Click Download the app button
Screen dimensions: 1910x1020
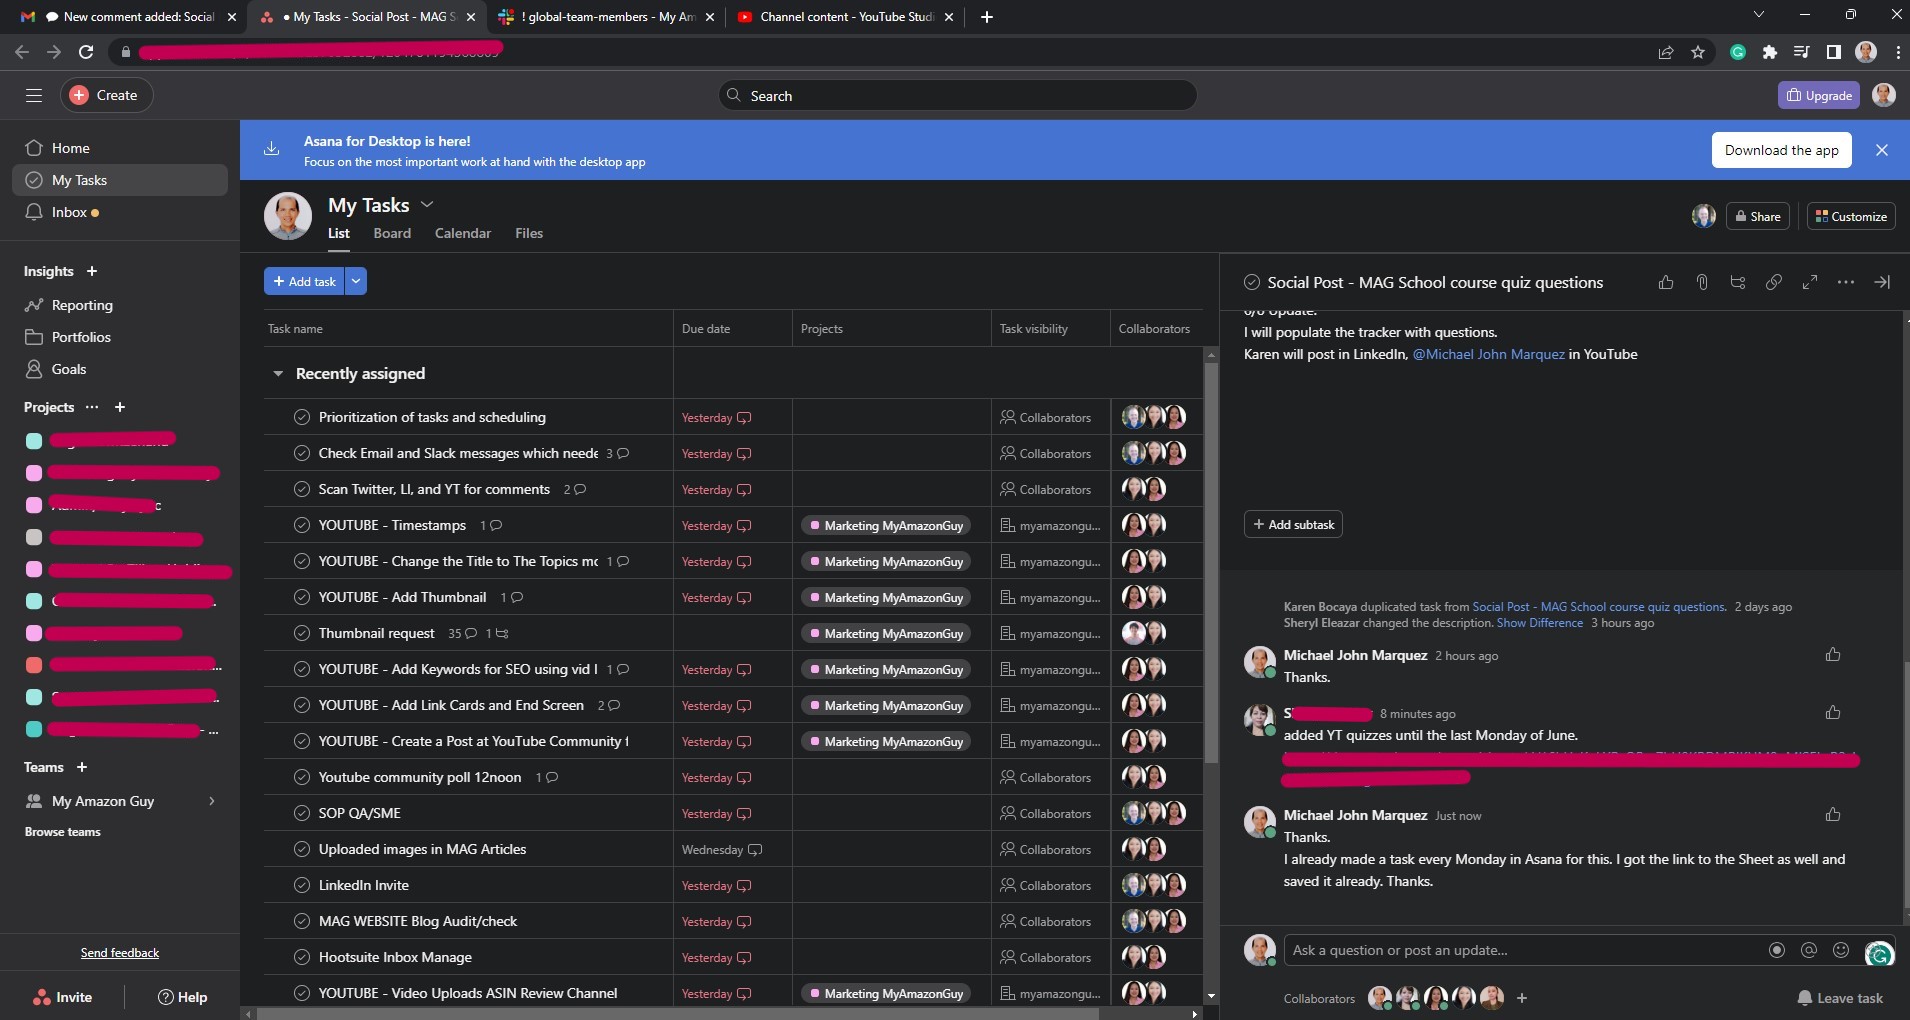point(1781,150)
